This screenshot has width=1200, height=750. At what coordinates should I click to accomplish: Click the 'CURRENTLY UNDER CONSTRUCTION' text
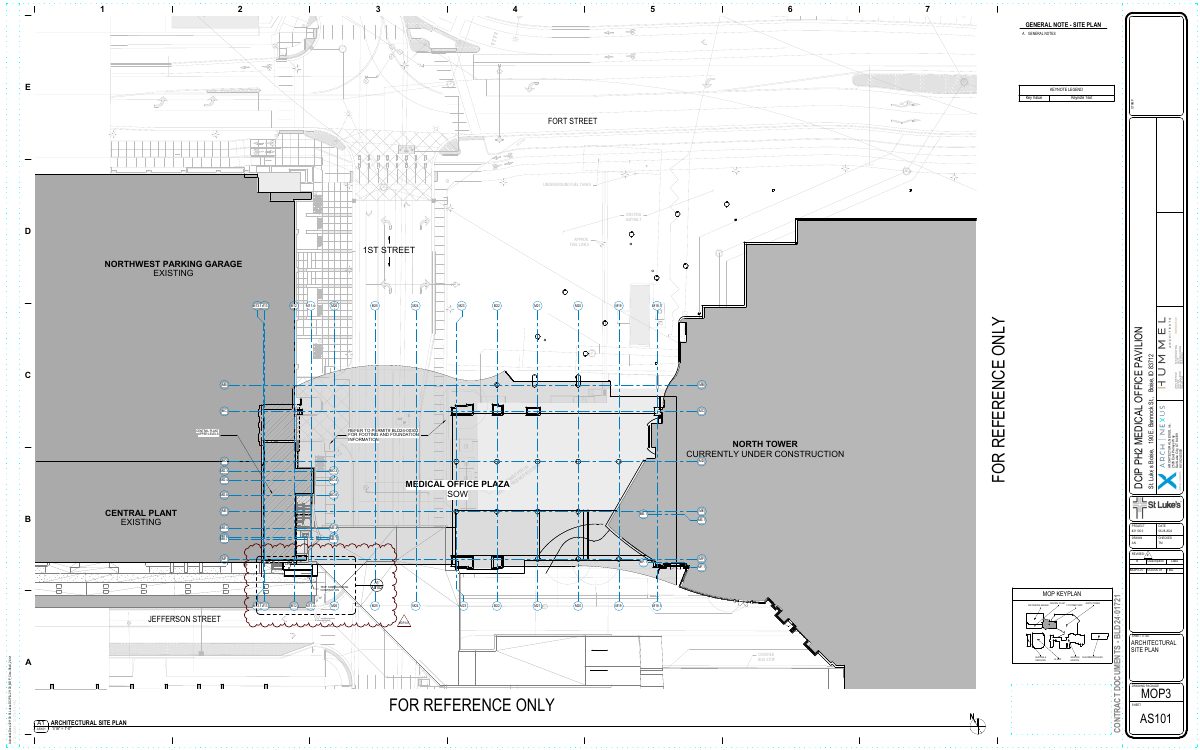pos(765,454)
